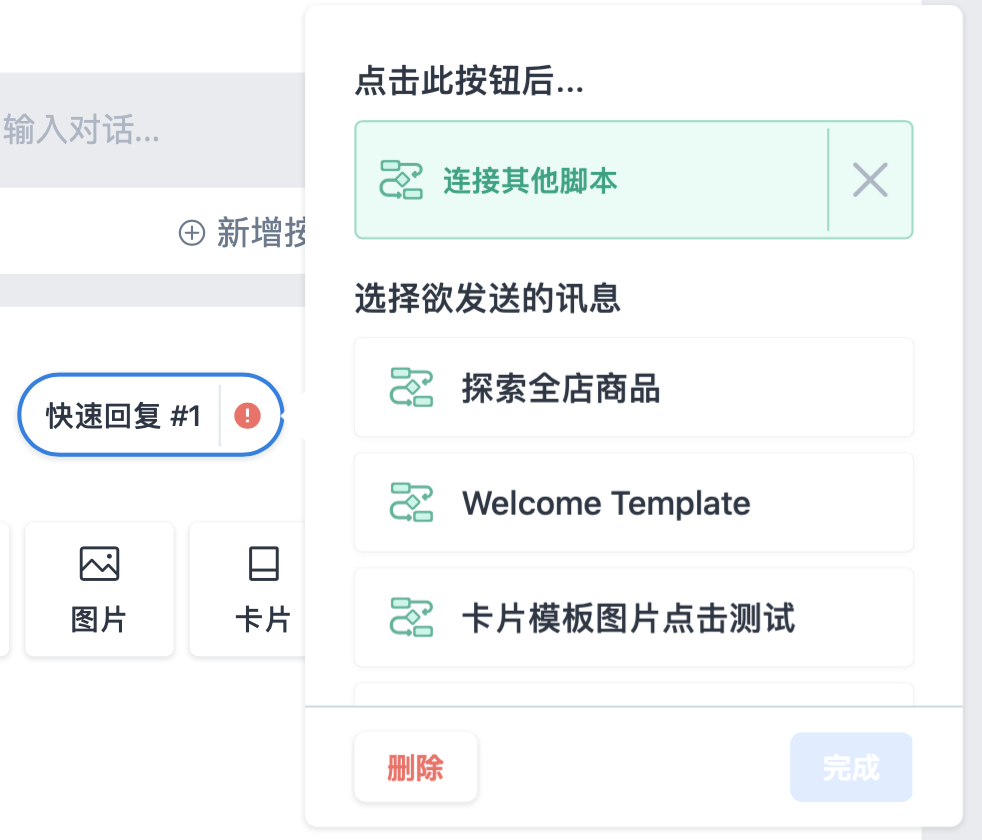The width and height of the screenshot is (982, 840).
Task: Select the 快速回复 #1 quick reply chip
Action: tap(150, 415)
